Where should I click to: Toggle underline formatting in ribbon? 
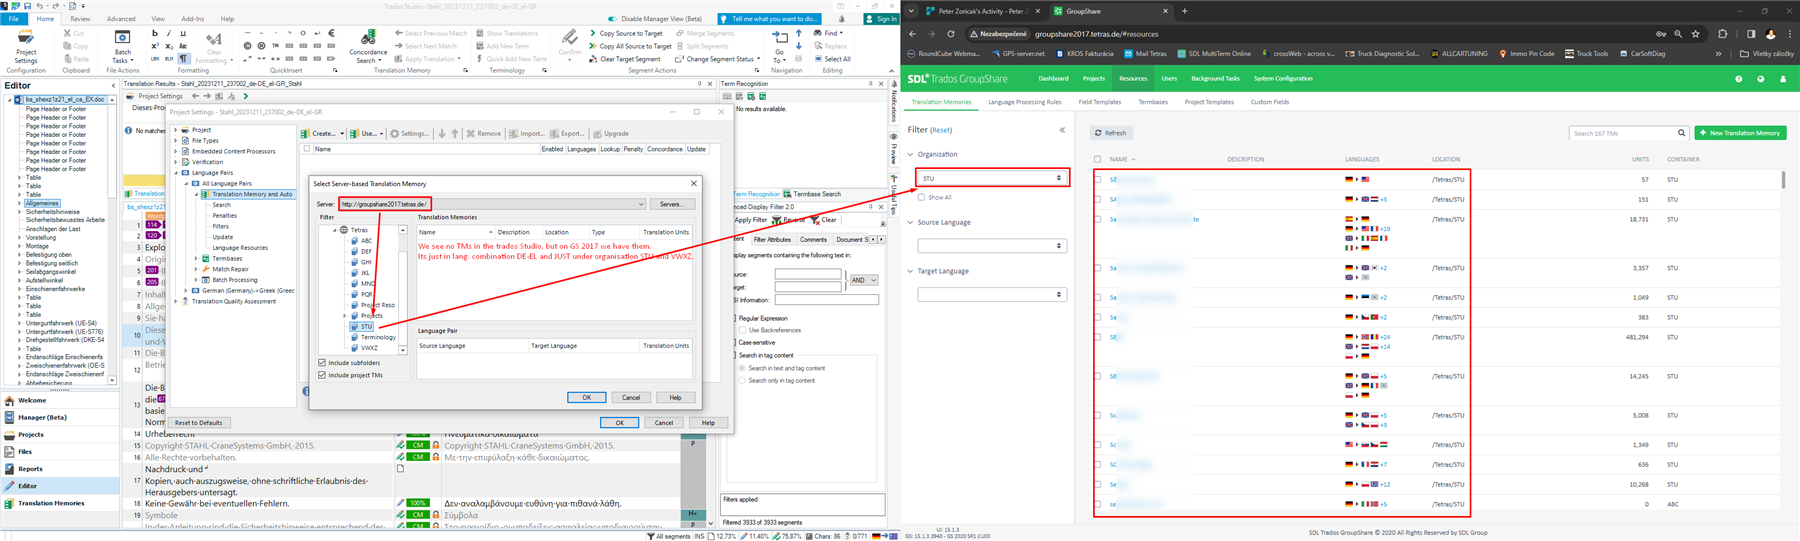pyautogui.click(x=182, y=33)
